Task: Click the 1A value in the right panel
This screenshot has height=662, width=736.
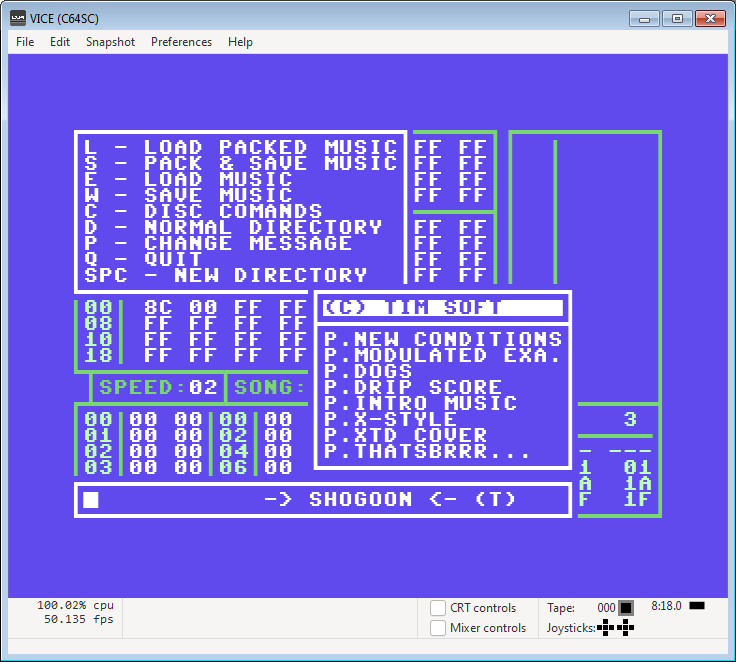Action: [x=637, y=483]
